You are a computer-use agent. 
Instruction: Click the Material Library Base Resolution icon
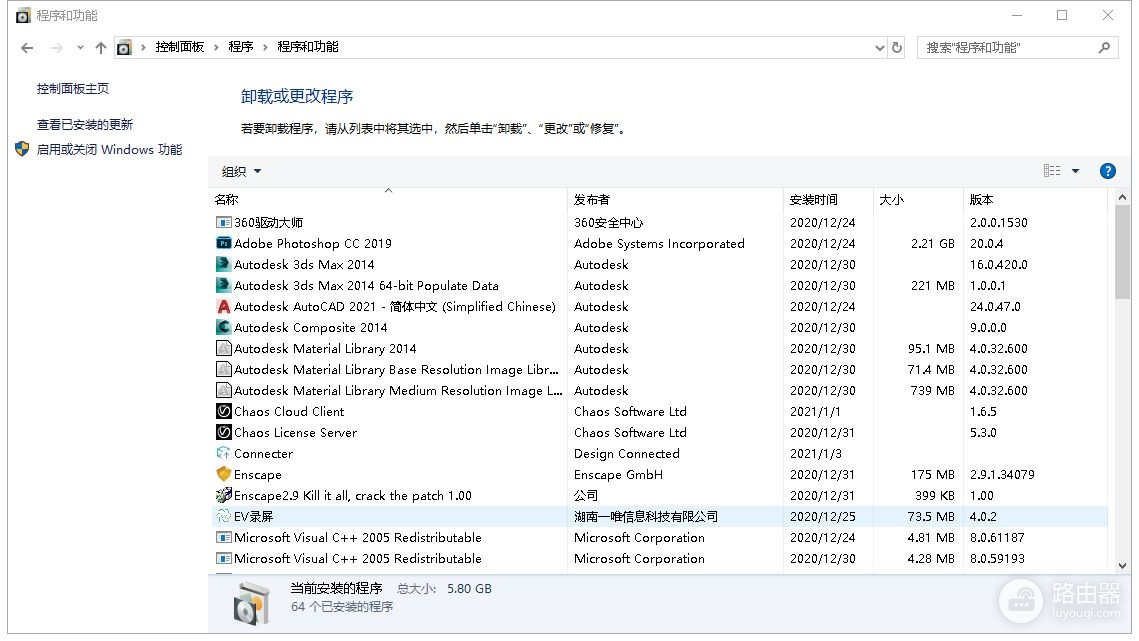tap(224, 370)
